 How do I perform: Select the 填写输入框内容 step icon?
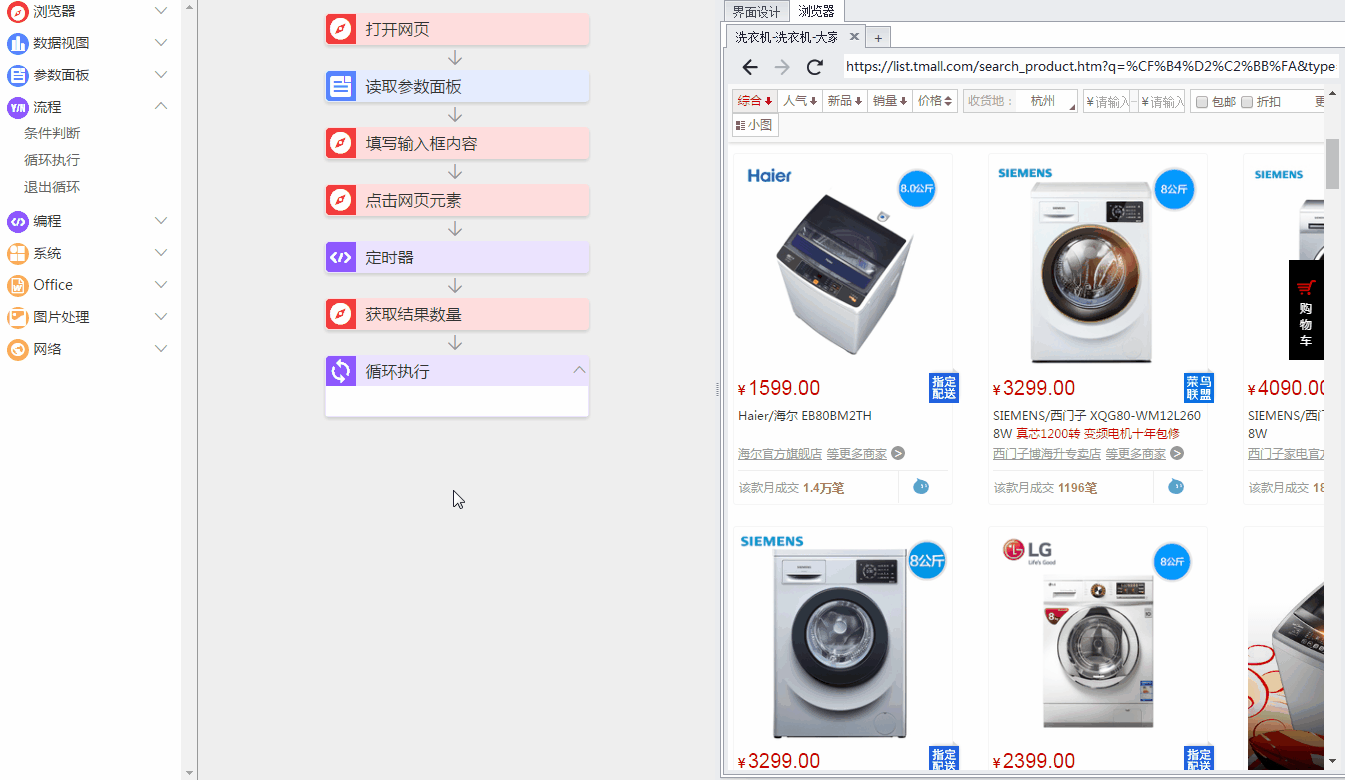click(341, 143)
